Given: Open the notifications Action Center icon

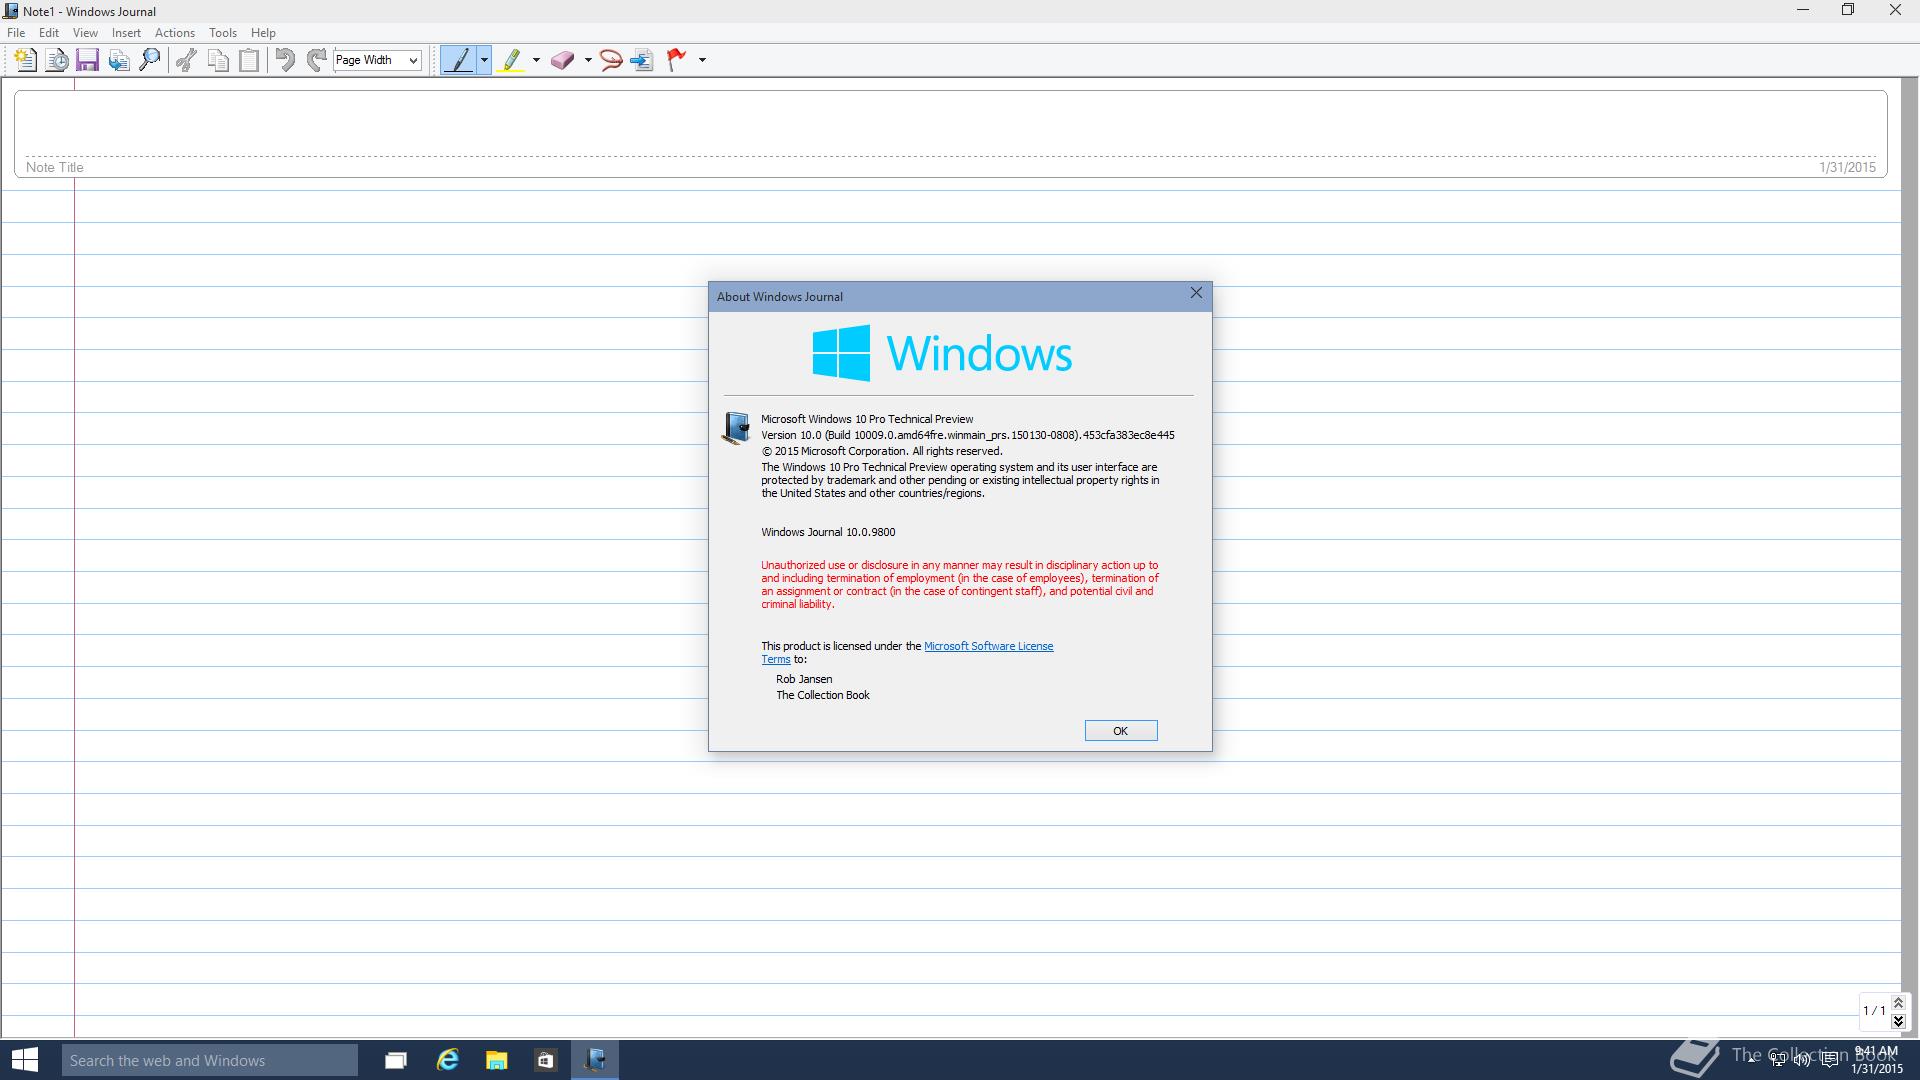Looking at the screenshot, I should tap(1829, 1060).
